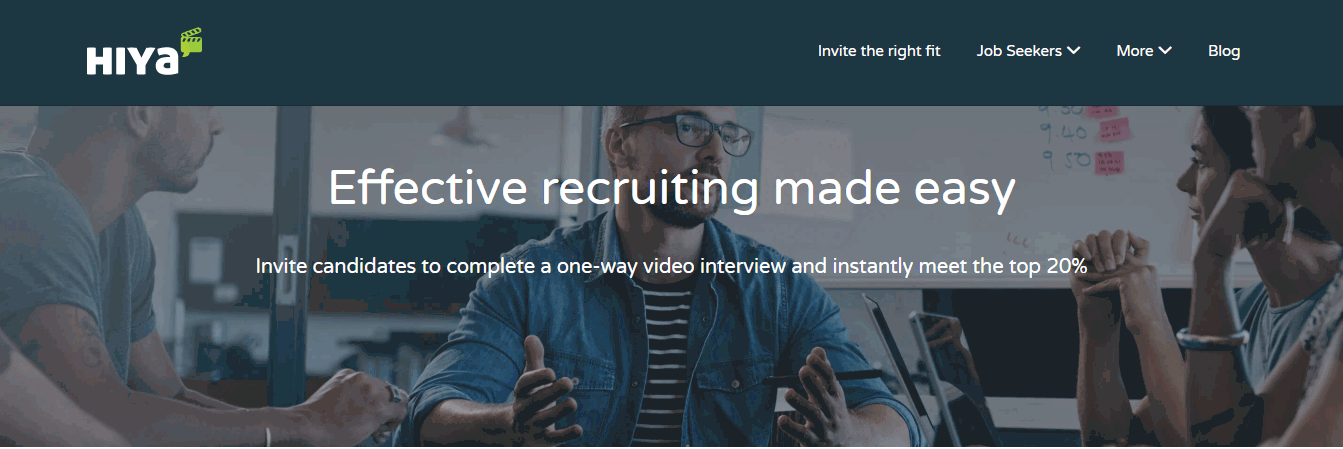1343x449 pixels.
Task: Click the pen in the man's hand
Action: click(822, 378)
